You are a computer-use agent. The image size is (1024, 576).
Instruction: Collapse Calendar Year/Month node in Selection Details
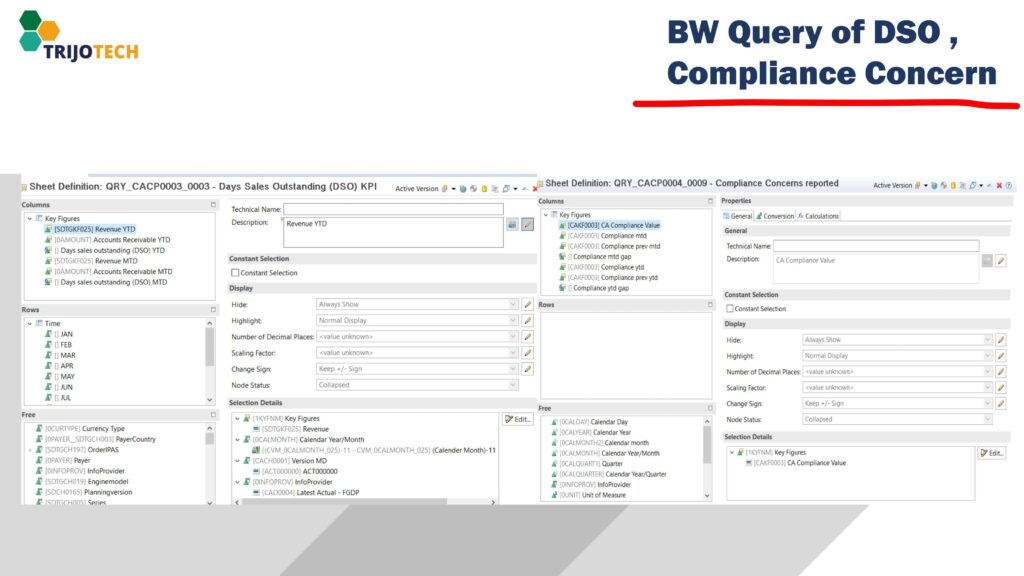tap(237, 439)
